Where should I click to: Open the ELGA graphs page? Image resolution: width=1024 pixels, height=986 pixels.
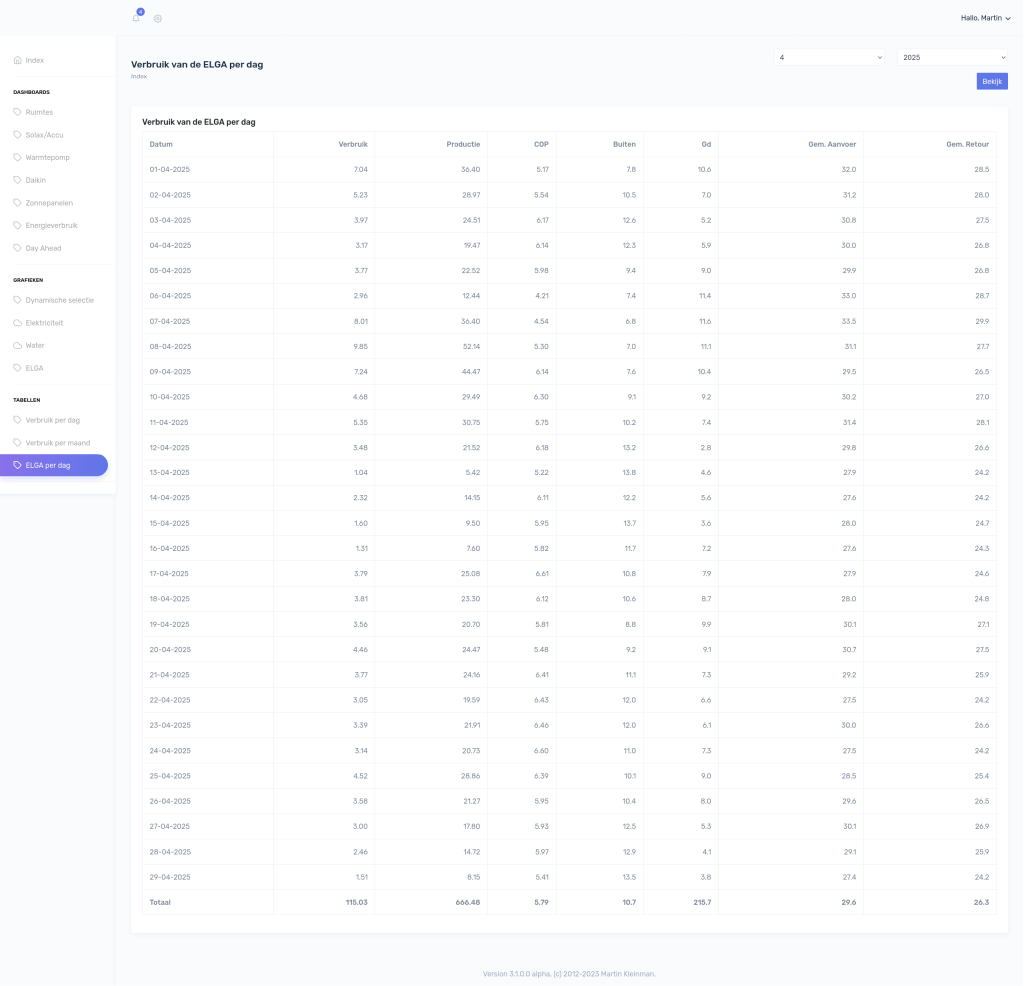click(x=35, y=368)
